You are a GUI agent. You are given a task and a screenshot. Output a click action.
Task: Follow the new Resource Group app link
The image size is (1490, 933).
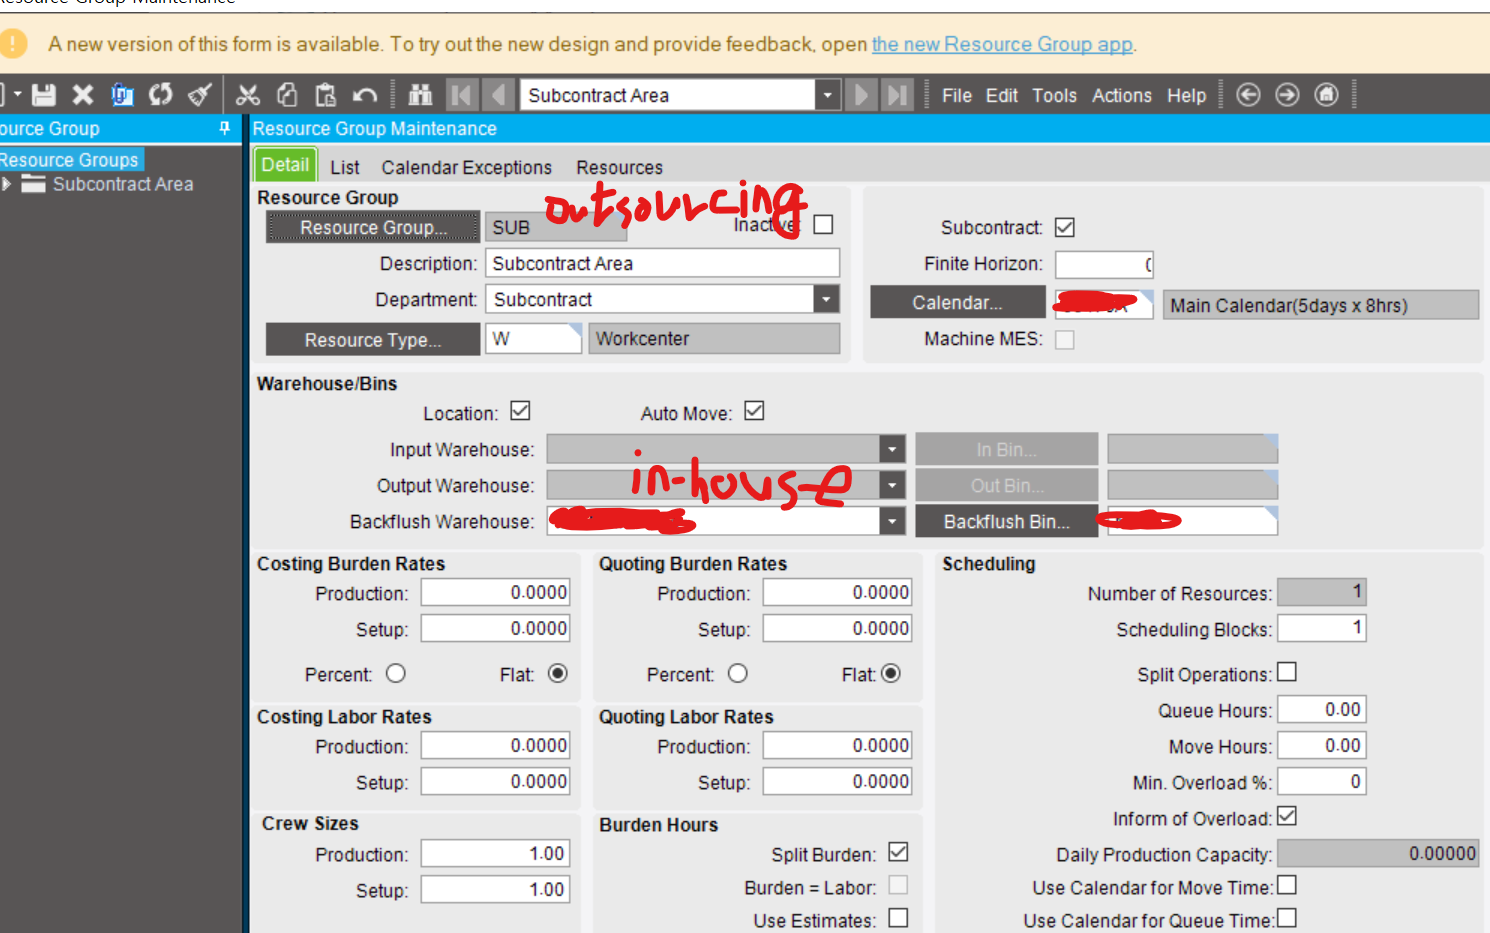1002,44
